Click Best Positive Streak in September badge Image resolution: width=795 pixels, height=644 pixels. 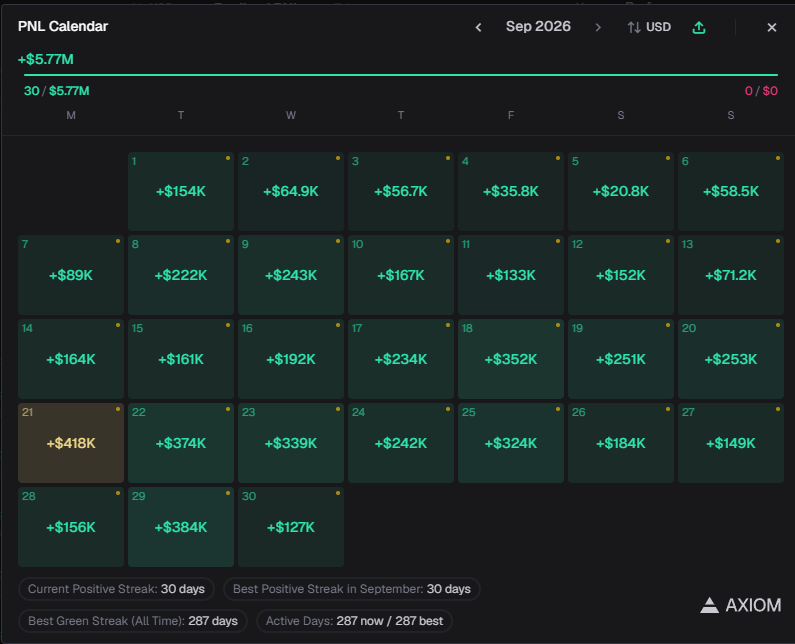tap(351, 589)
